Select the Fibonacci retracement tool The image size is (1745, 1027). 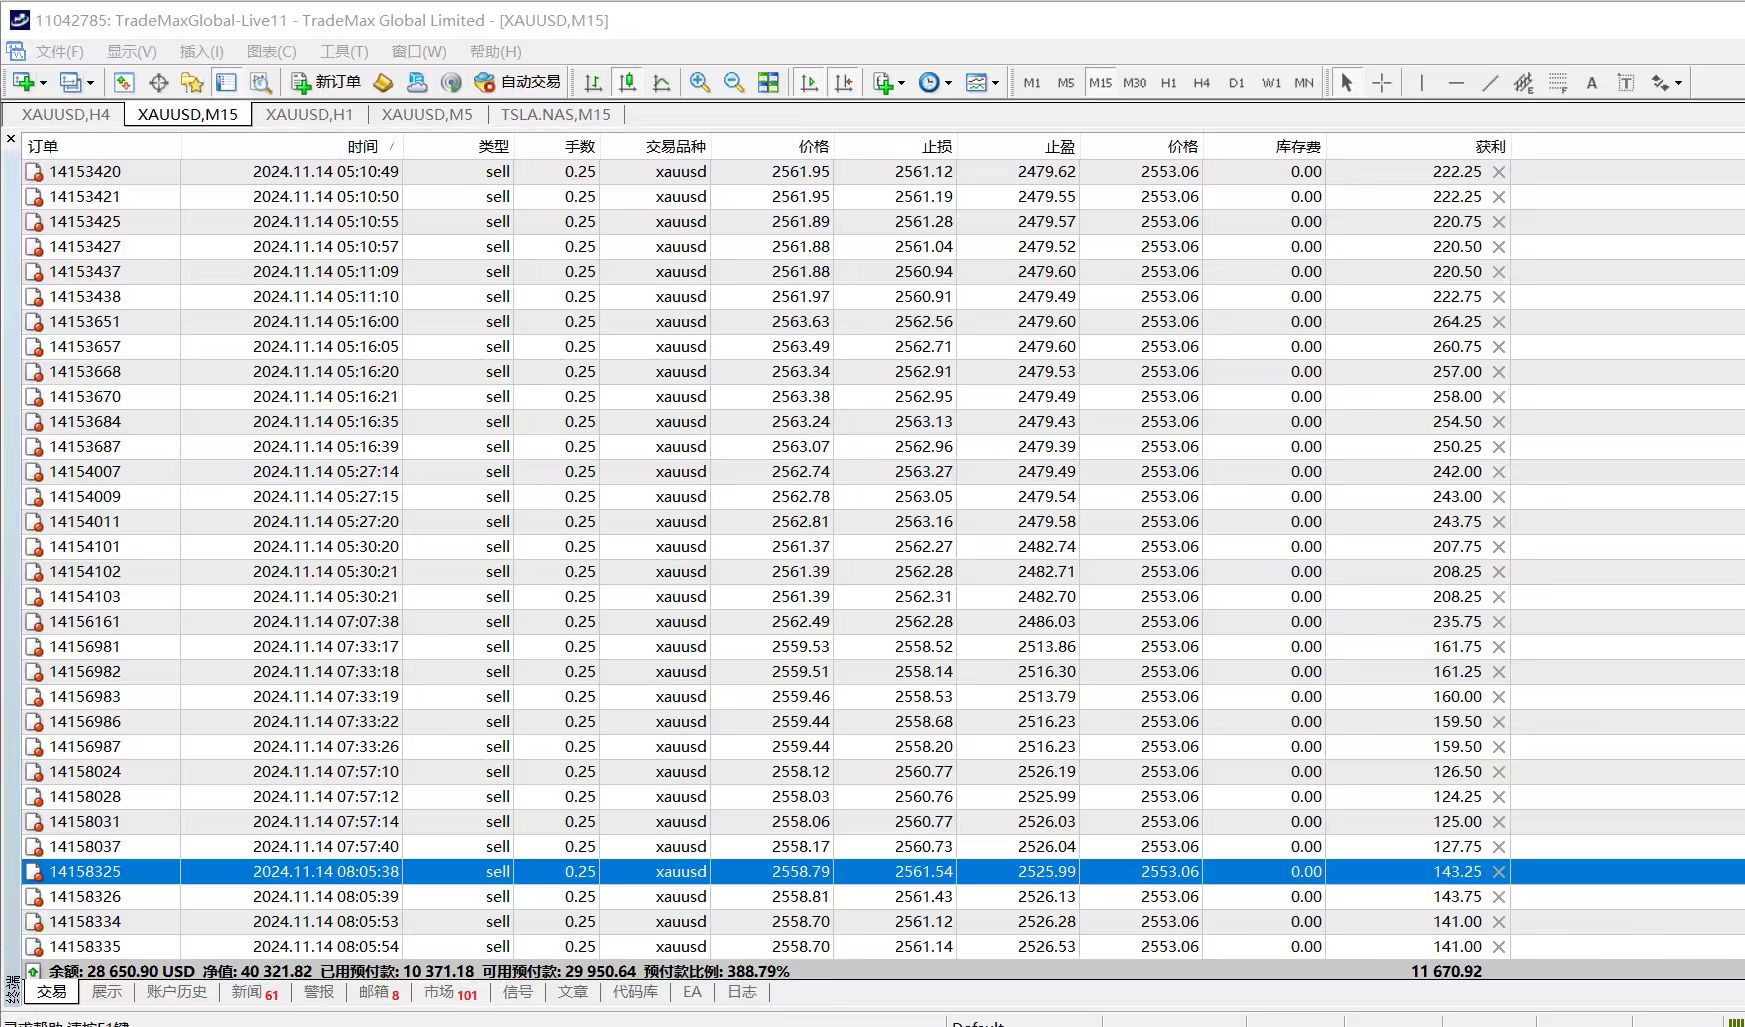[1558, 83]
